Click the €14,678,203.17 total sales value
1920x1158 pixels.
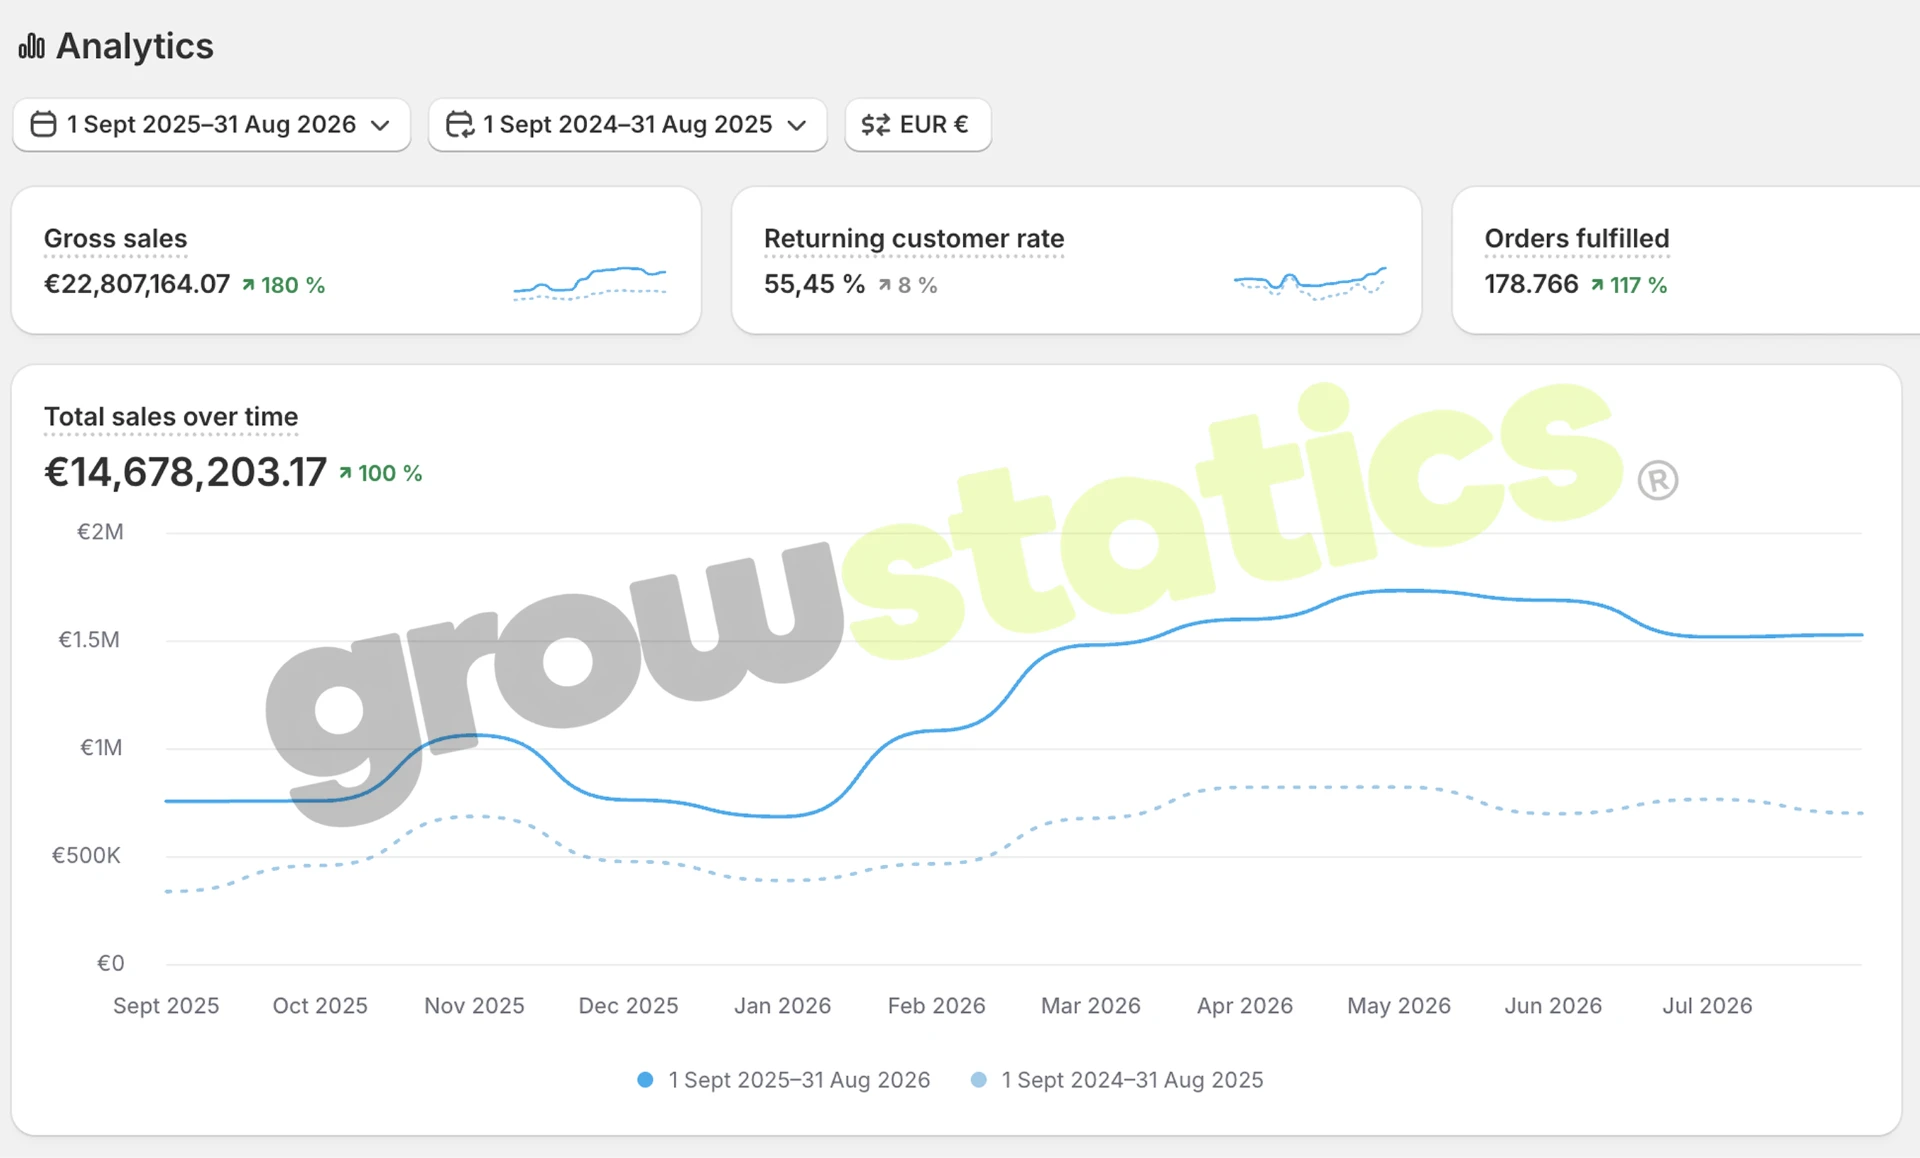tap(185, 472)
